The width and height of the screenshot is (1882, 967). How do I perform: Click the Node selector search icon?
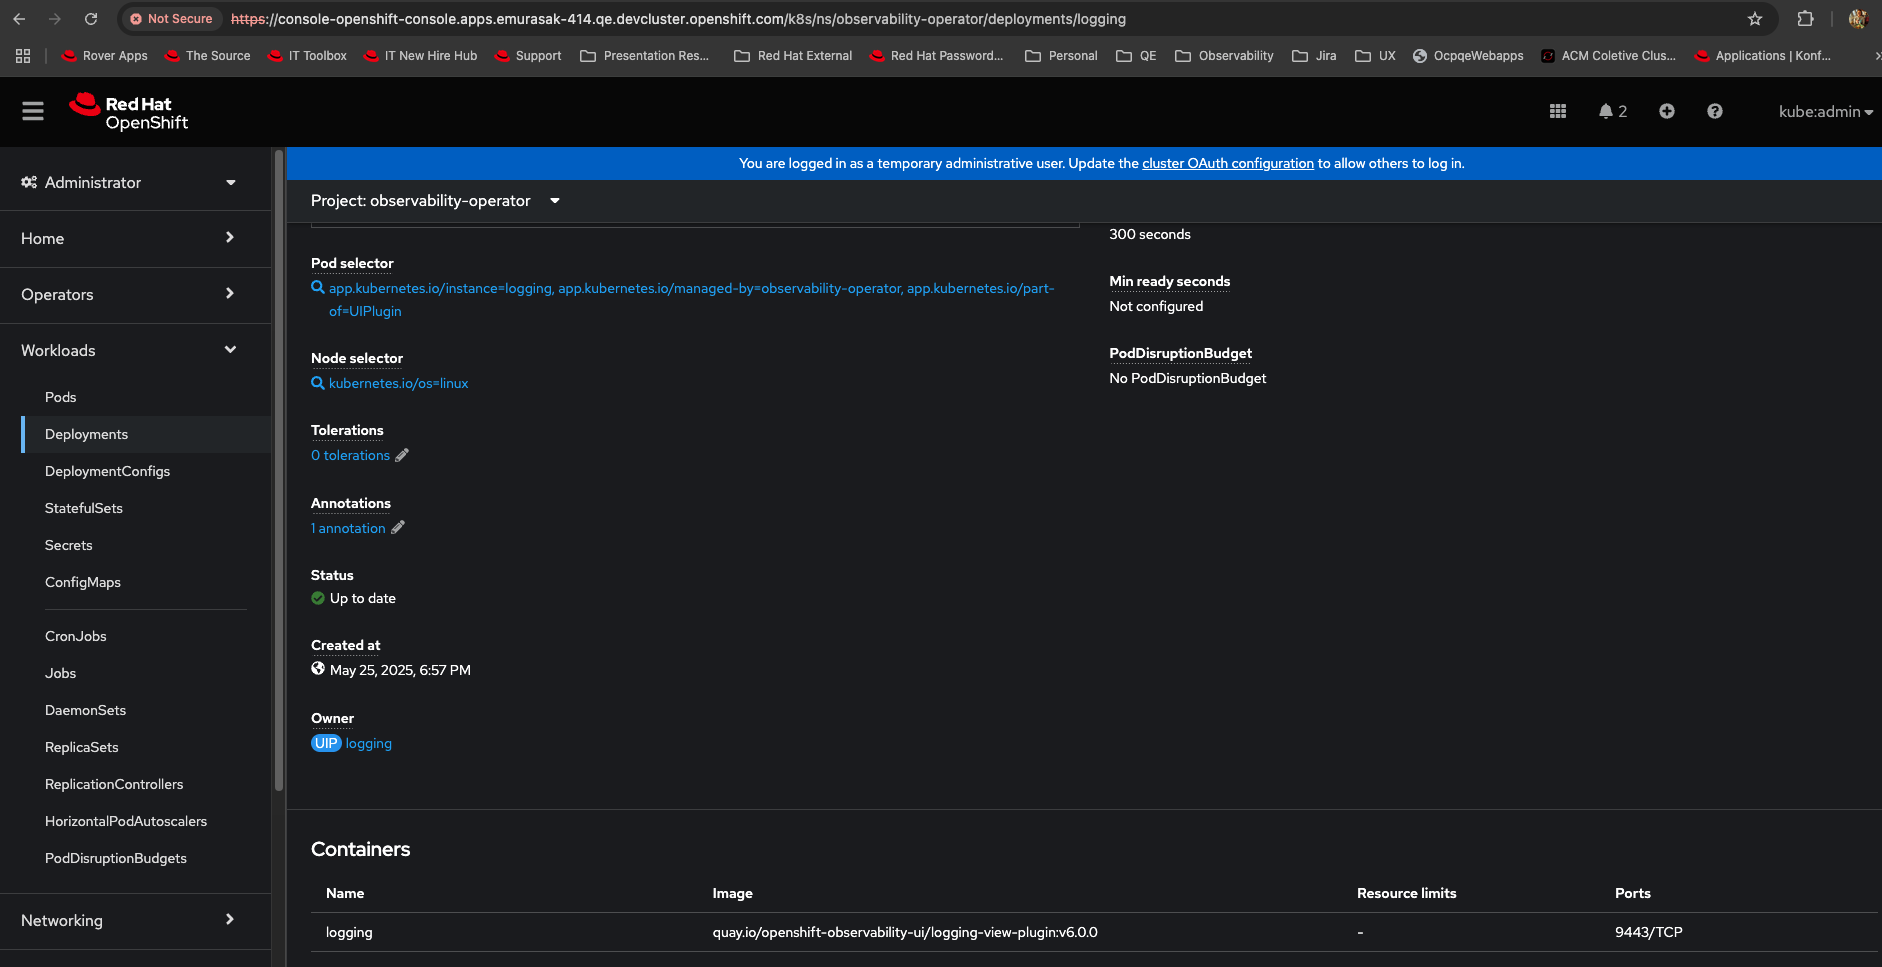318,383
